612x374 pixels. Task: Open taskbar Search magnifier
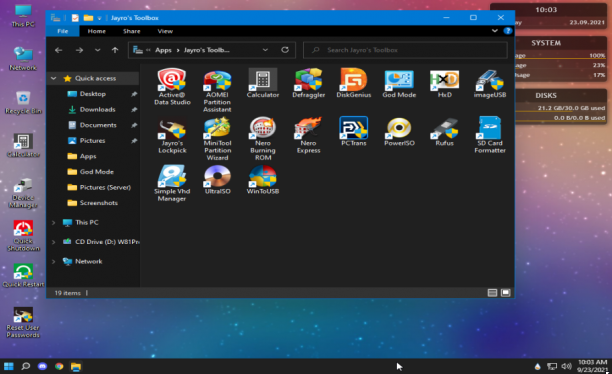click(x=26, y=366)
